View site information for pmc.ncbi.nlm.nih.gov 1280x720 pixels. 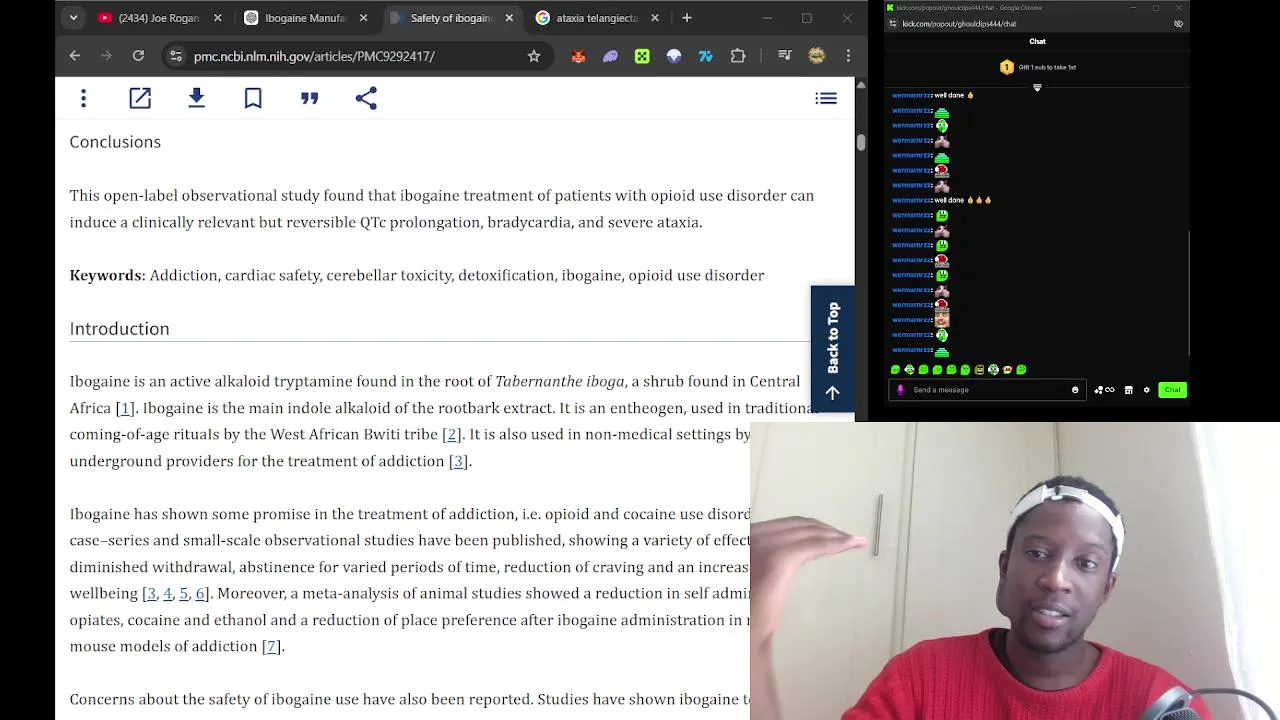[x=175, y=56]
